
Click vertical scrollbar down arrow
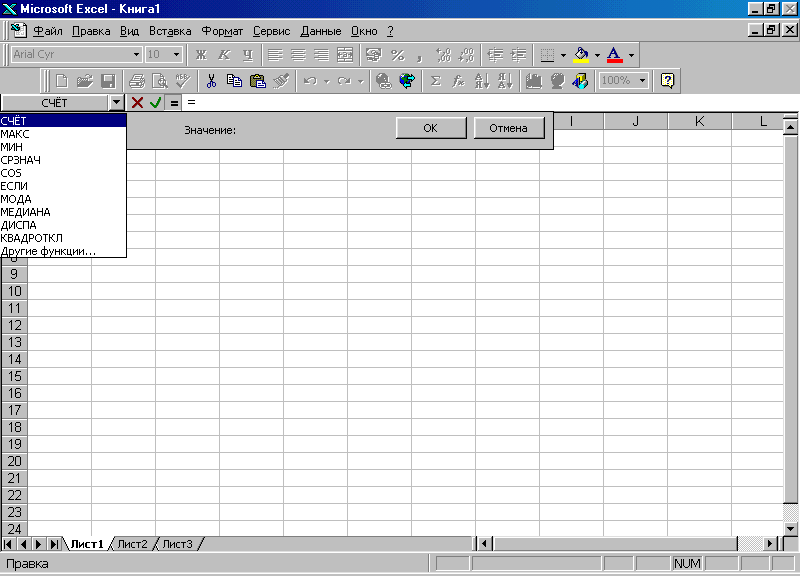point(790,529)
